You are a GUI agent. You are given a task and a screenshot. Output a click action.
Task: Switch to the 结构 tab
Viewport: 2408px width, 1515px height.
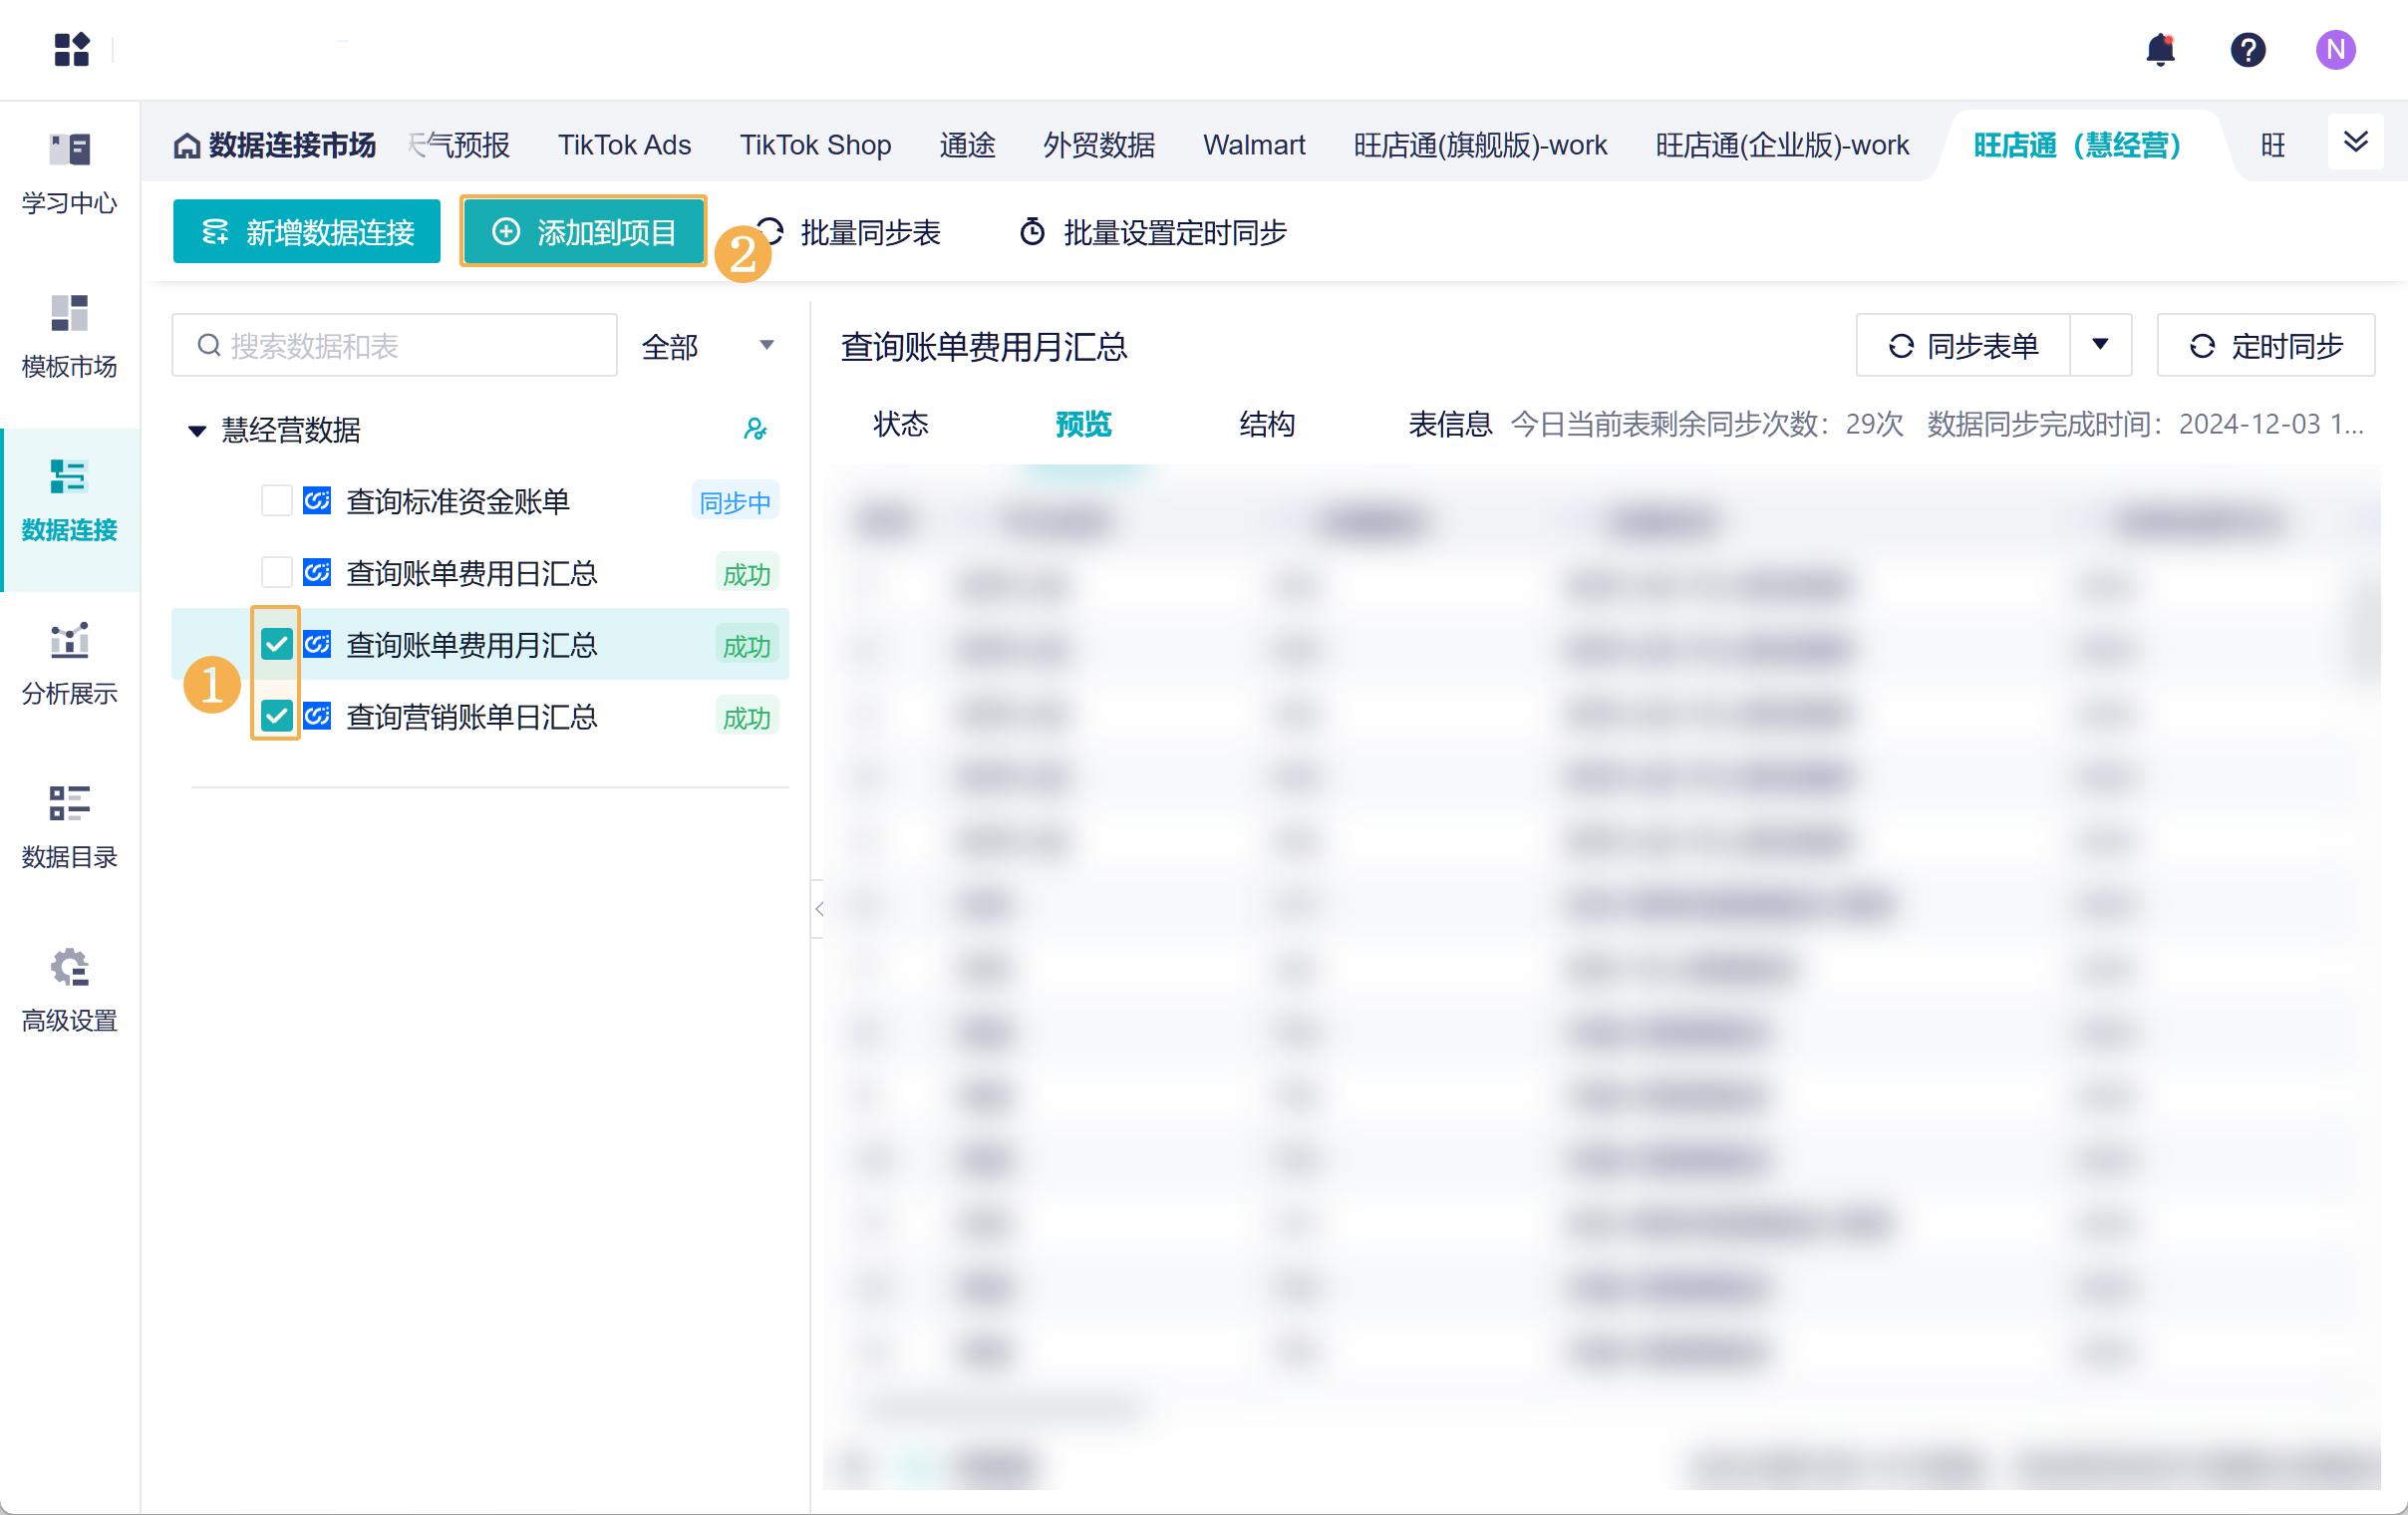pos(1266,424)
